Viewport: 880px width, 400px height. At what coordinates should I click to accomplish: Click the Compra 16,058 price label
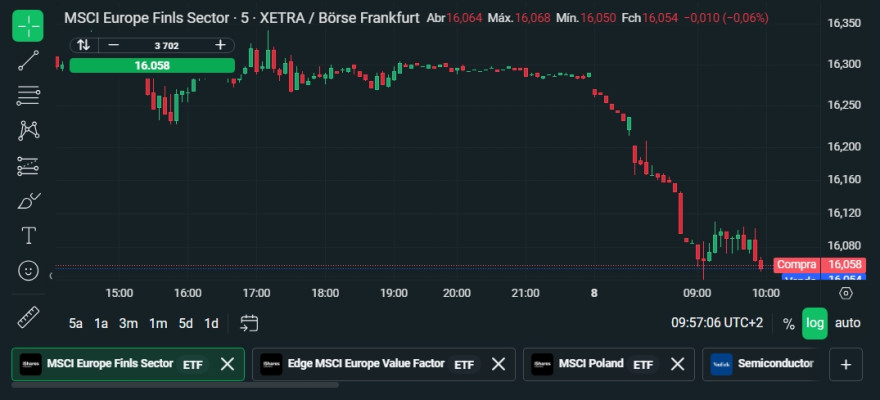tap(819, 265)
